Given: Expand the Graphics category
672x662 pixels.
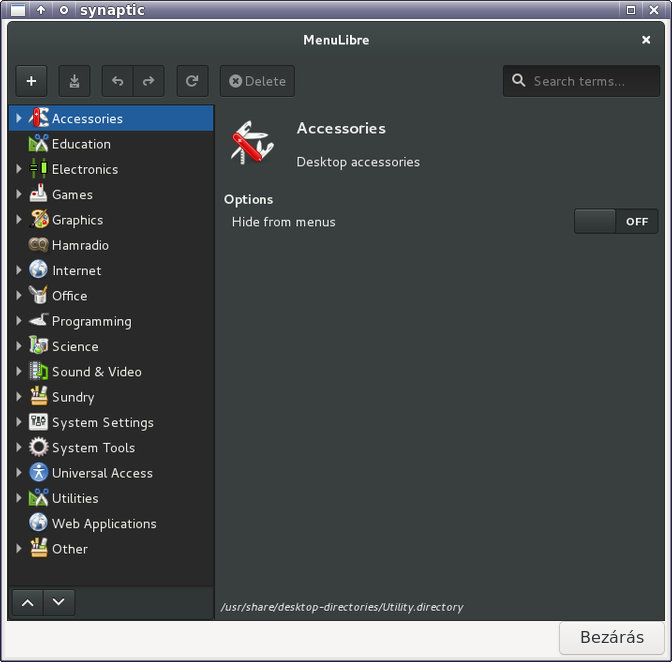Looking at the screenshot, I should [18, 219].
